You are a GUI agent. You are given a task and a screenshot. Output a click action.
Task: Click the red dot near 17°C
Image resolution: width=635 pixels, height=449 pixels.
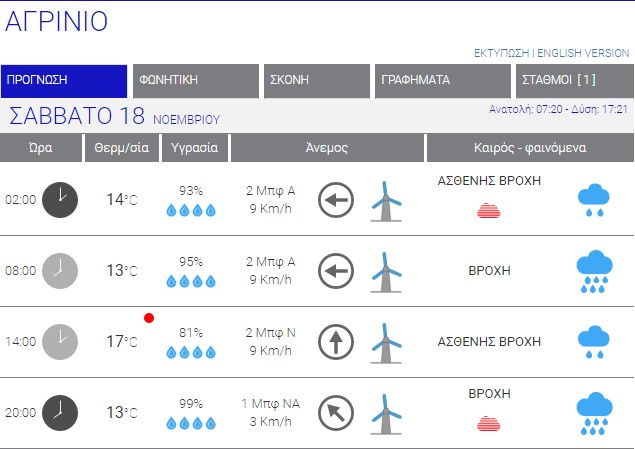pyautogui.click(x=149, y=318)
